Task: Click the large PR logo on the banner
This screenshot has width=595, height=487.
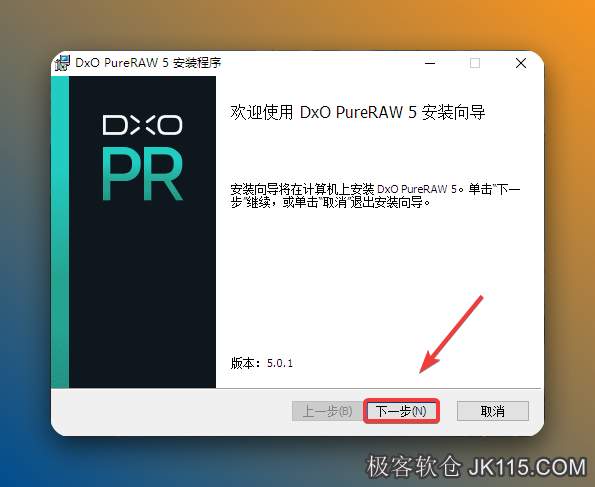Action: [143, 175]
